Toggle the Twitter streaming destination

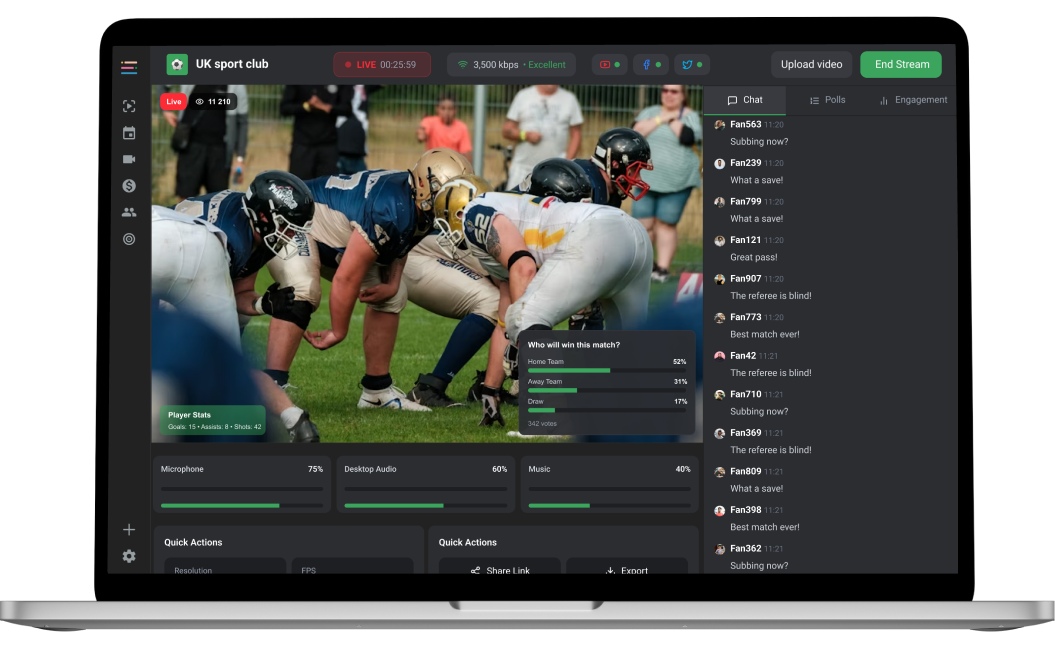pos(692,63)
